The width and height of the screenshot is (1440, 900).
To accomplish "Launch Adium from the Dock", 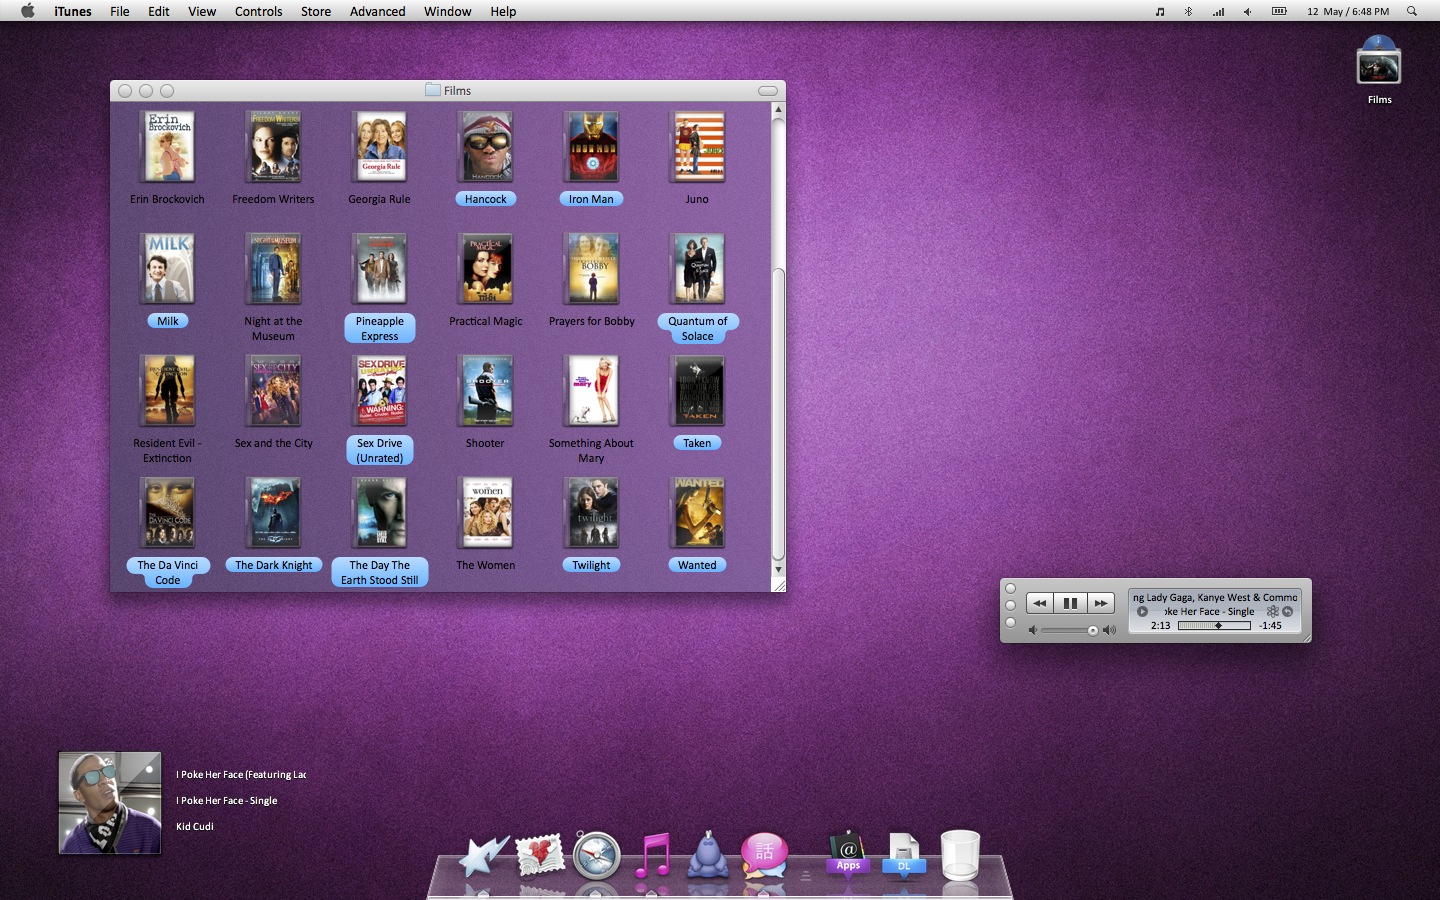I will coord(708,855).
